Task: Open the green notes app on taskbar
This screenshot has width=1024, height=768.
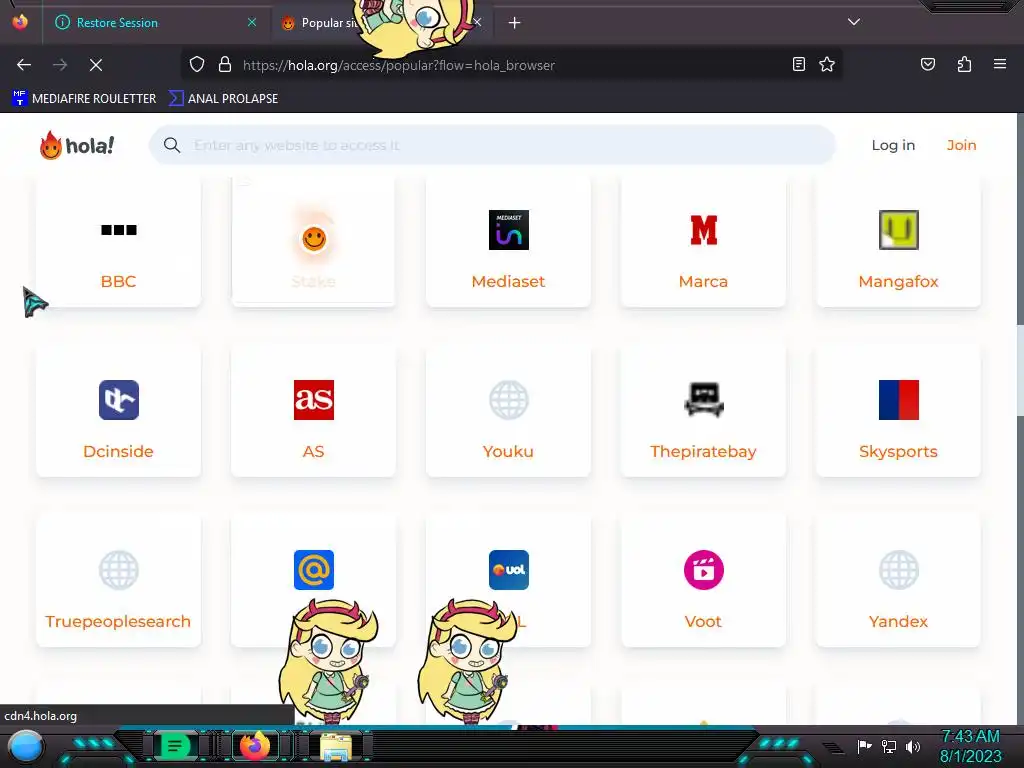Action: coord(174,746)
